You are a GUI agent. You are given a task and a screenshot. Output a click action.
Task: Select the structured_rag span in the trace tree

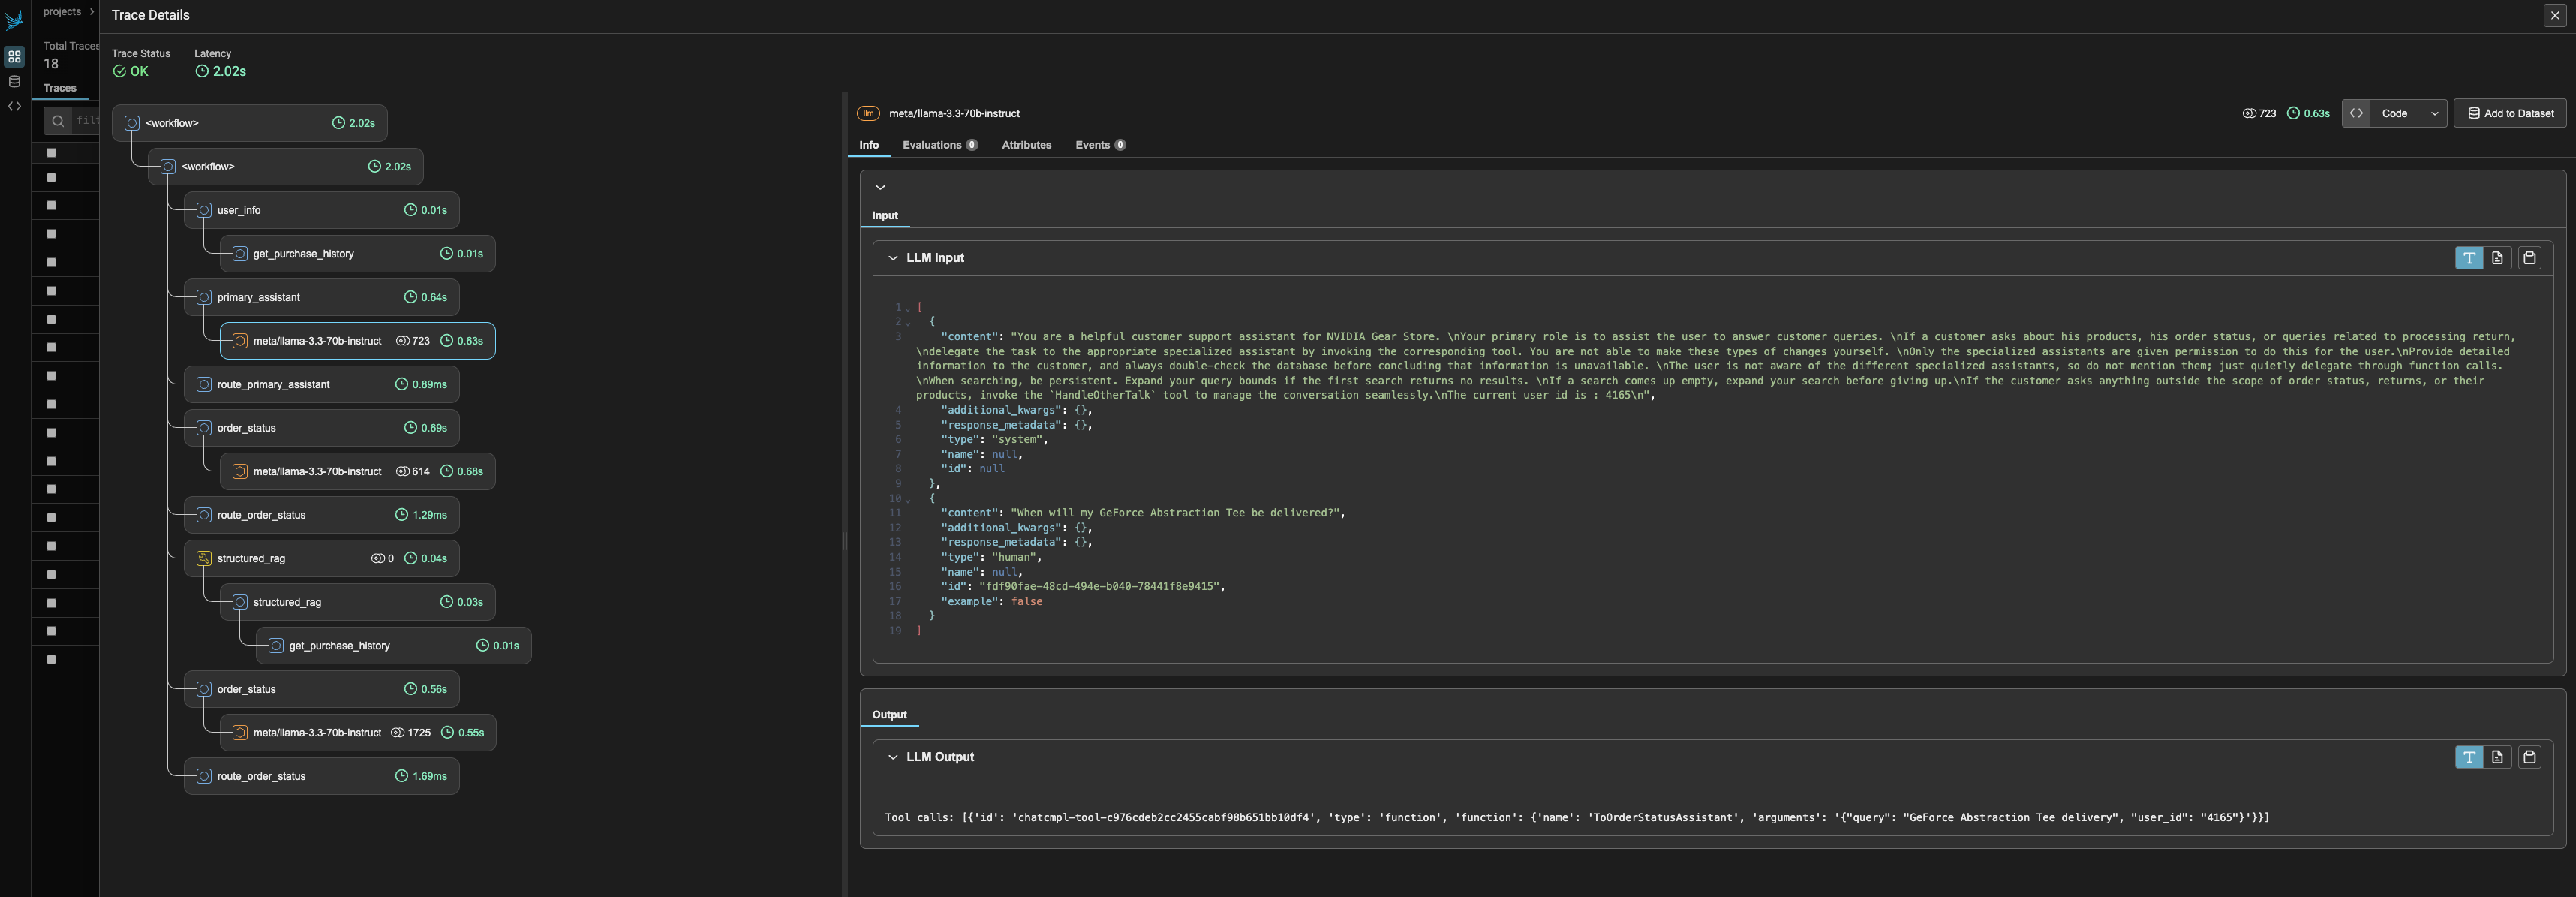(251, 558)
